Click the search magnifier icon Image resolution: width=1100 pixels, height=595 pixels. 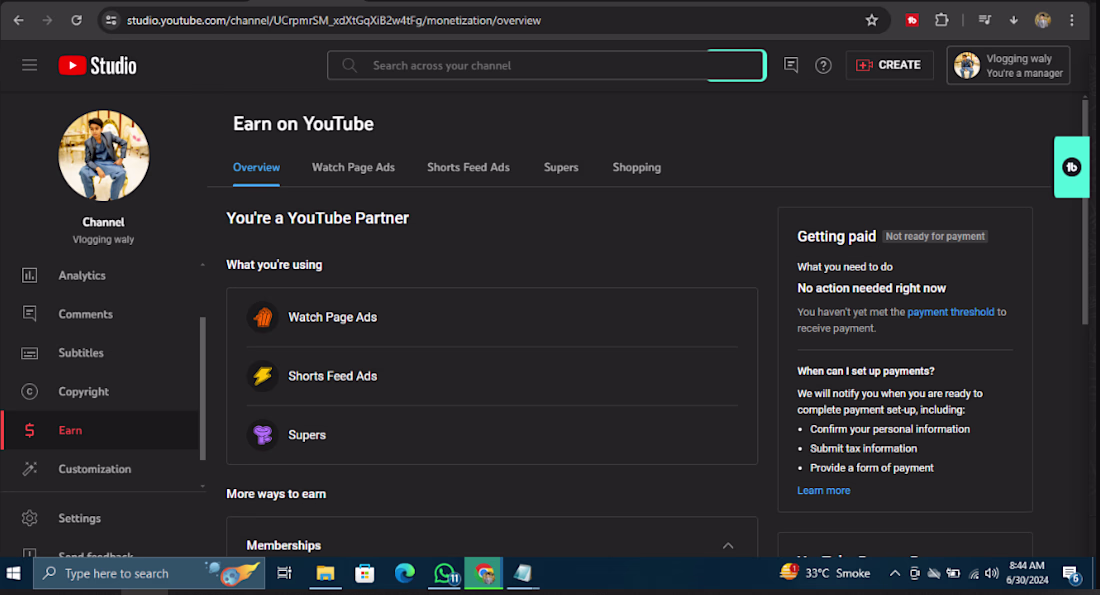coord(349,65)
